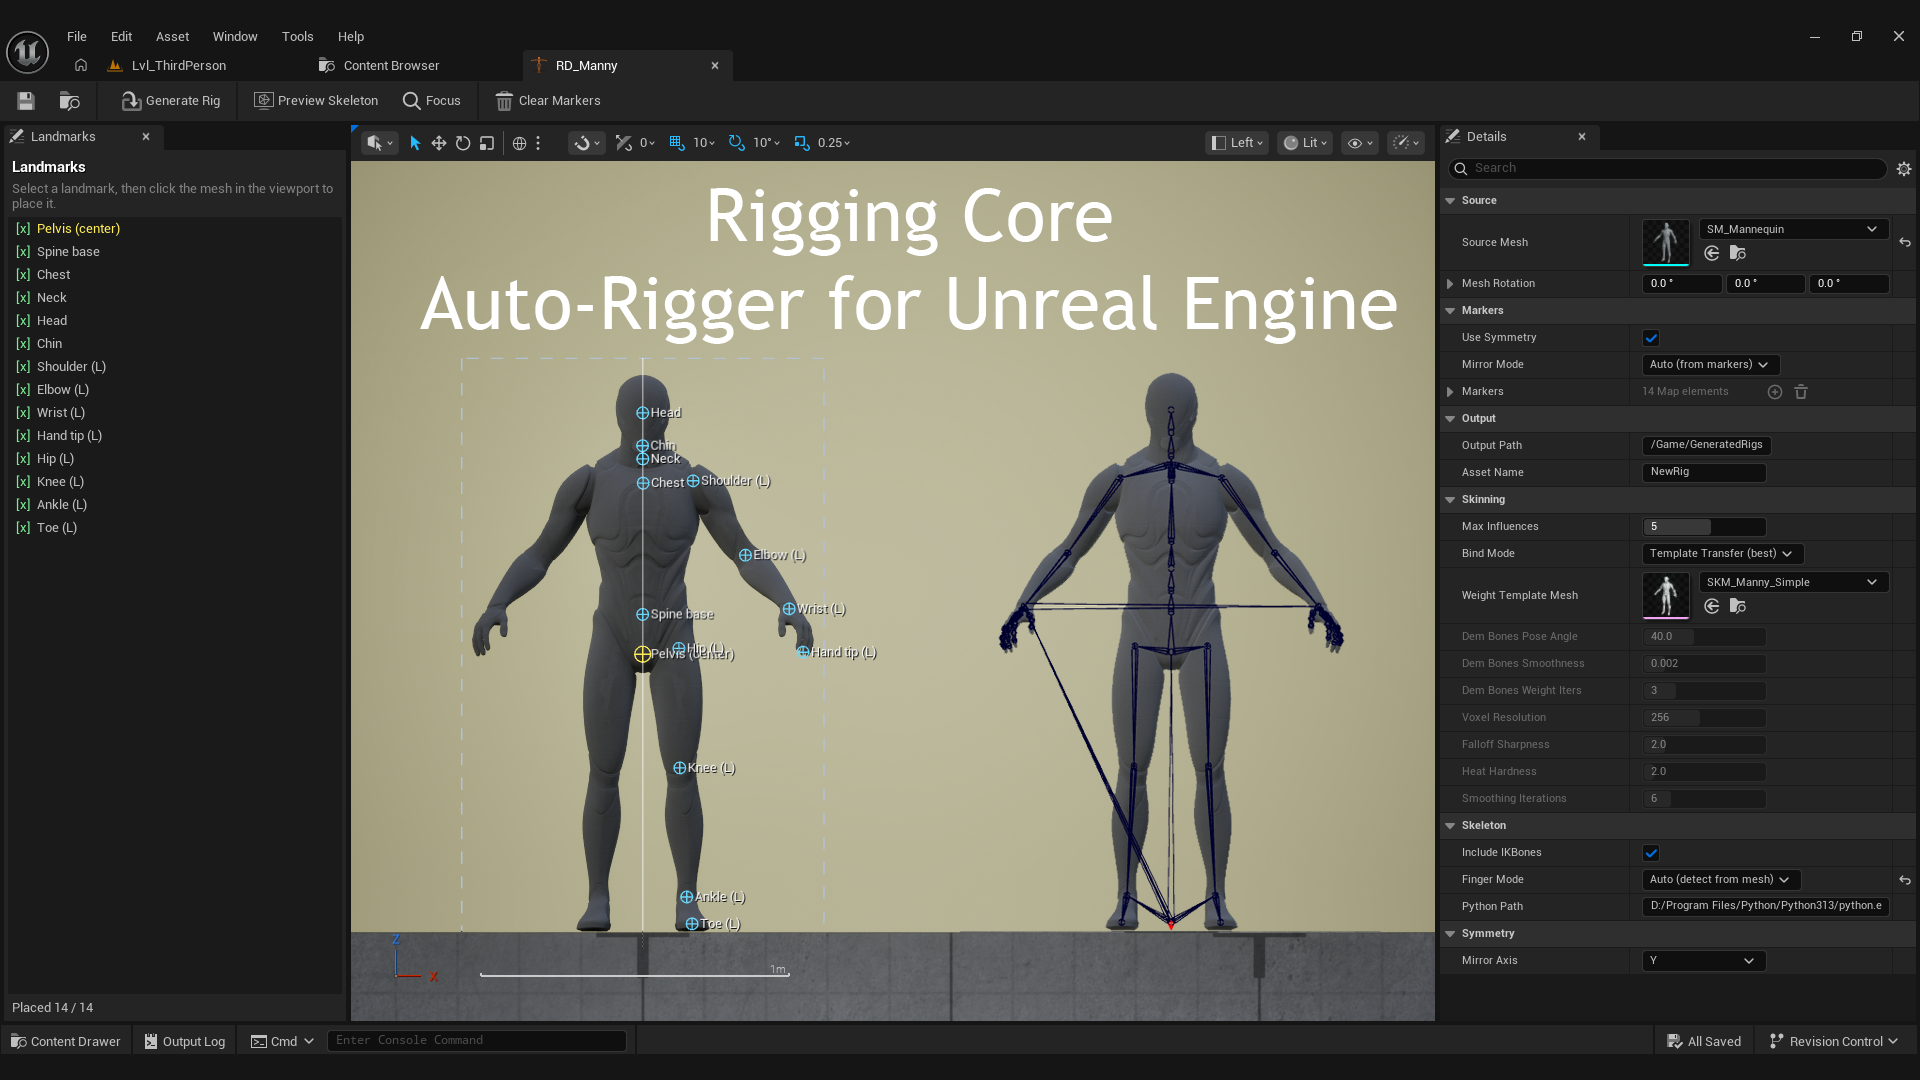Click the Output Path field
The image size is (1920, 1080).
click(x=1706, y=446)
